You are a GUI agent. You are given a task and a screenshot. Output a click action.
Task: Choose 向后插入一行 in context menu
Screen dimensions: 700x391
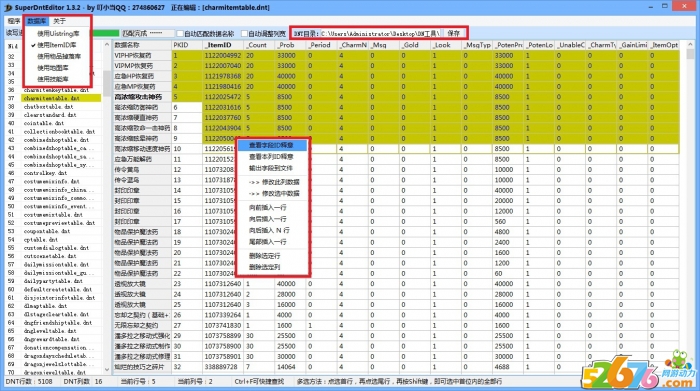pos(271,219)
